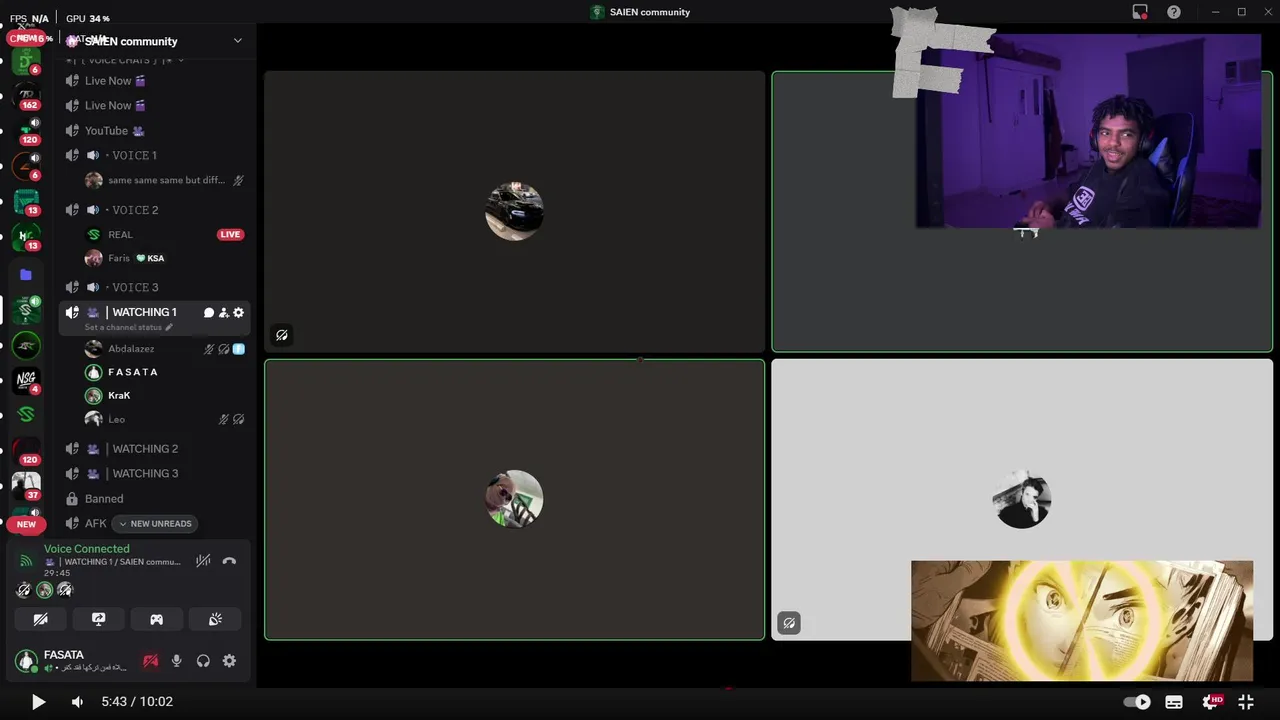Create invite for WATCHING 1 channel
The height and width of the screenshot is (720, 1280).
pyautogui.click(x=224, y=313)
